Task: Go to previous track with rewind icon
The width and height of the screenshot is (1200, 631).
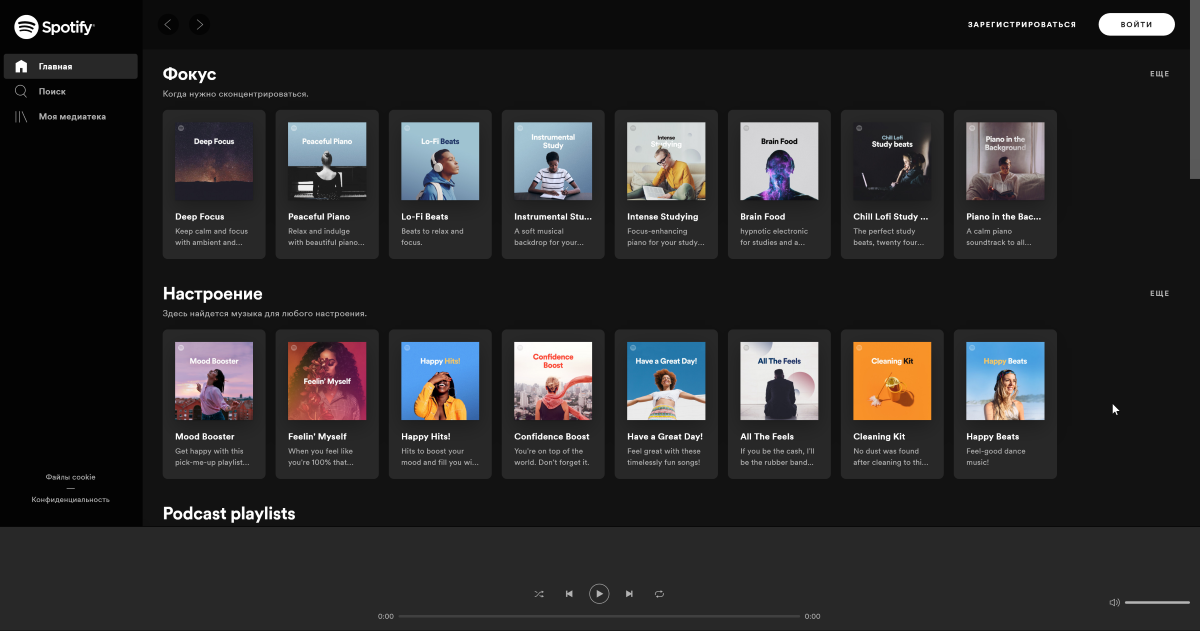Action: tap(569, 593)
